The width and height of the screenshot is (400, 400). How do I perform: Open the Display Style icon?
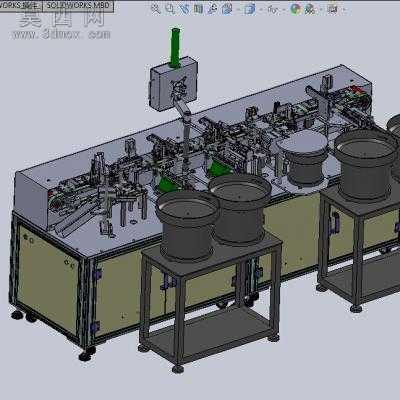tap(250, 9)
